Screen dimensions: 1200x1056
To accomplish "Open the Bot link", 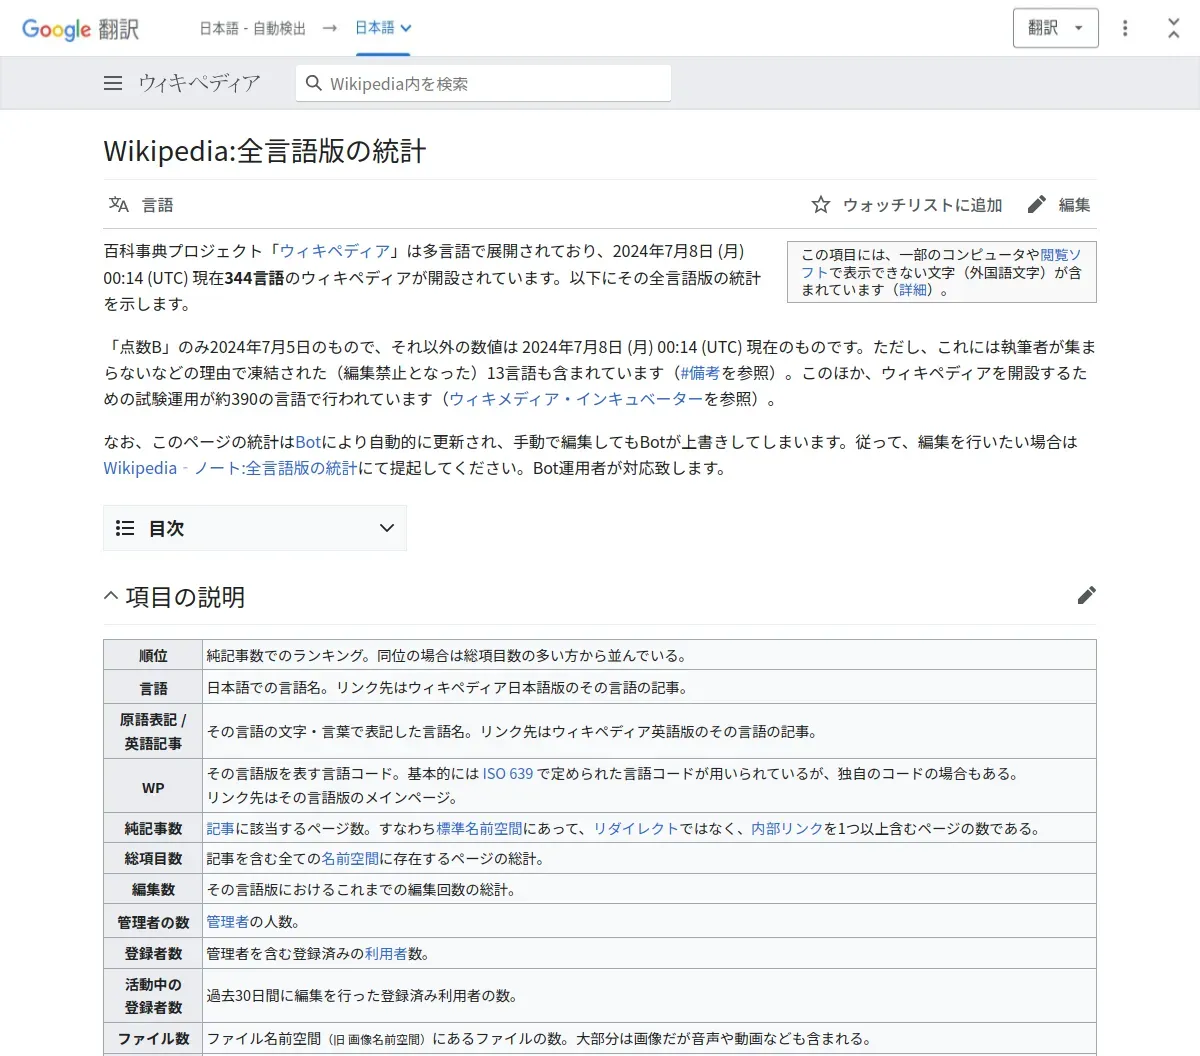I will pyautogui.click(x=308, y=442).
